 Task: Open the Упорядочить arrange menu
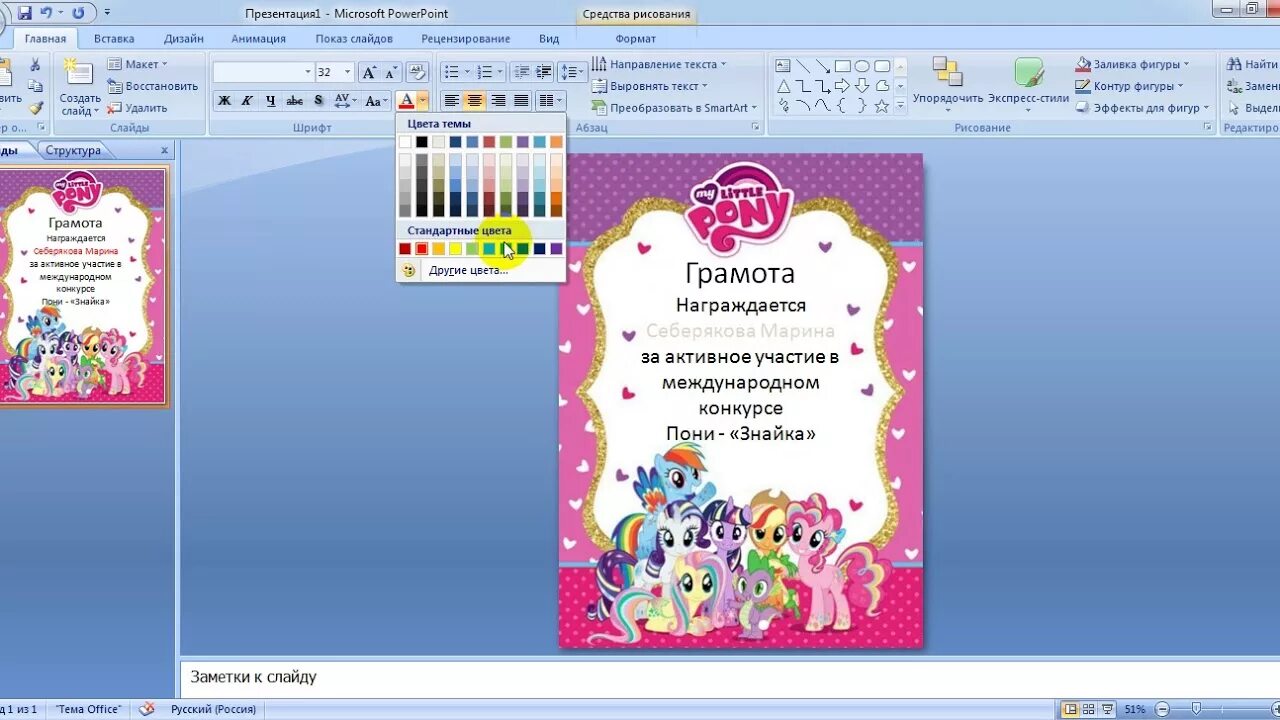click(x=948, y=84)
